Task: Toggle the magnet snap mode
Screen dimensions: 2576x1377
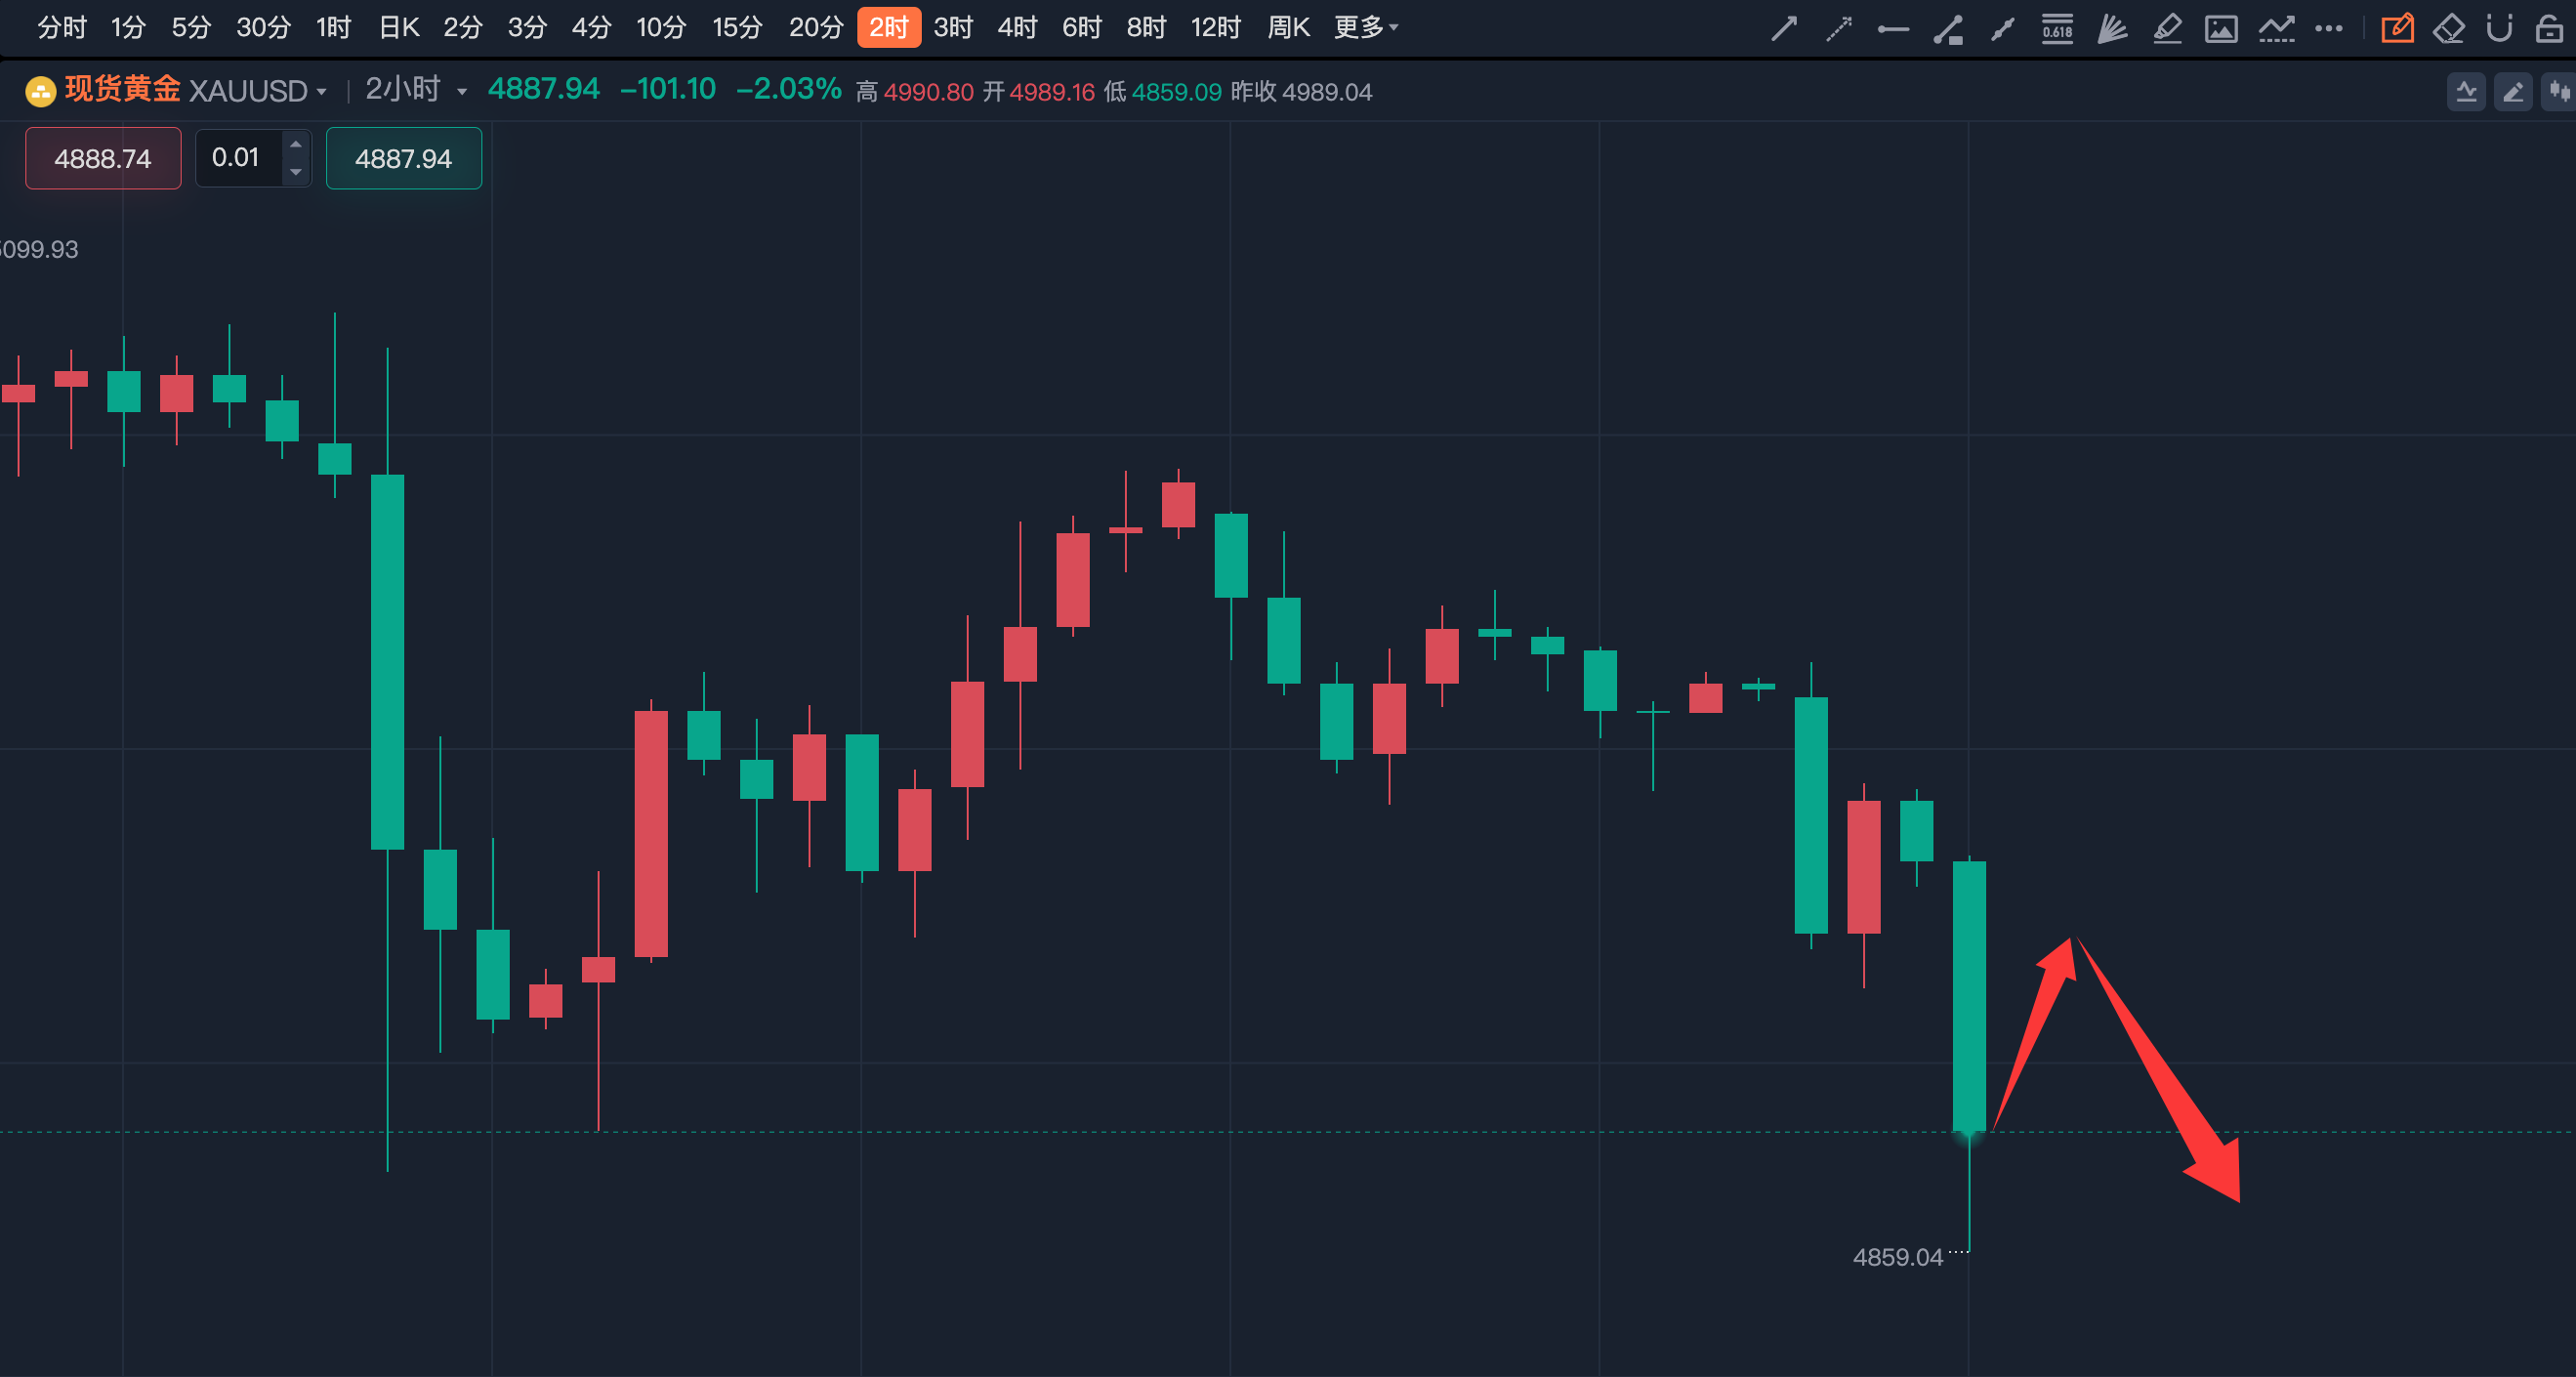Action: [x=2499, y=28]
